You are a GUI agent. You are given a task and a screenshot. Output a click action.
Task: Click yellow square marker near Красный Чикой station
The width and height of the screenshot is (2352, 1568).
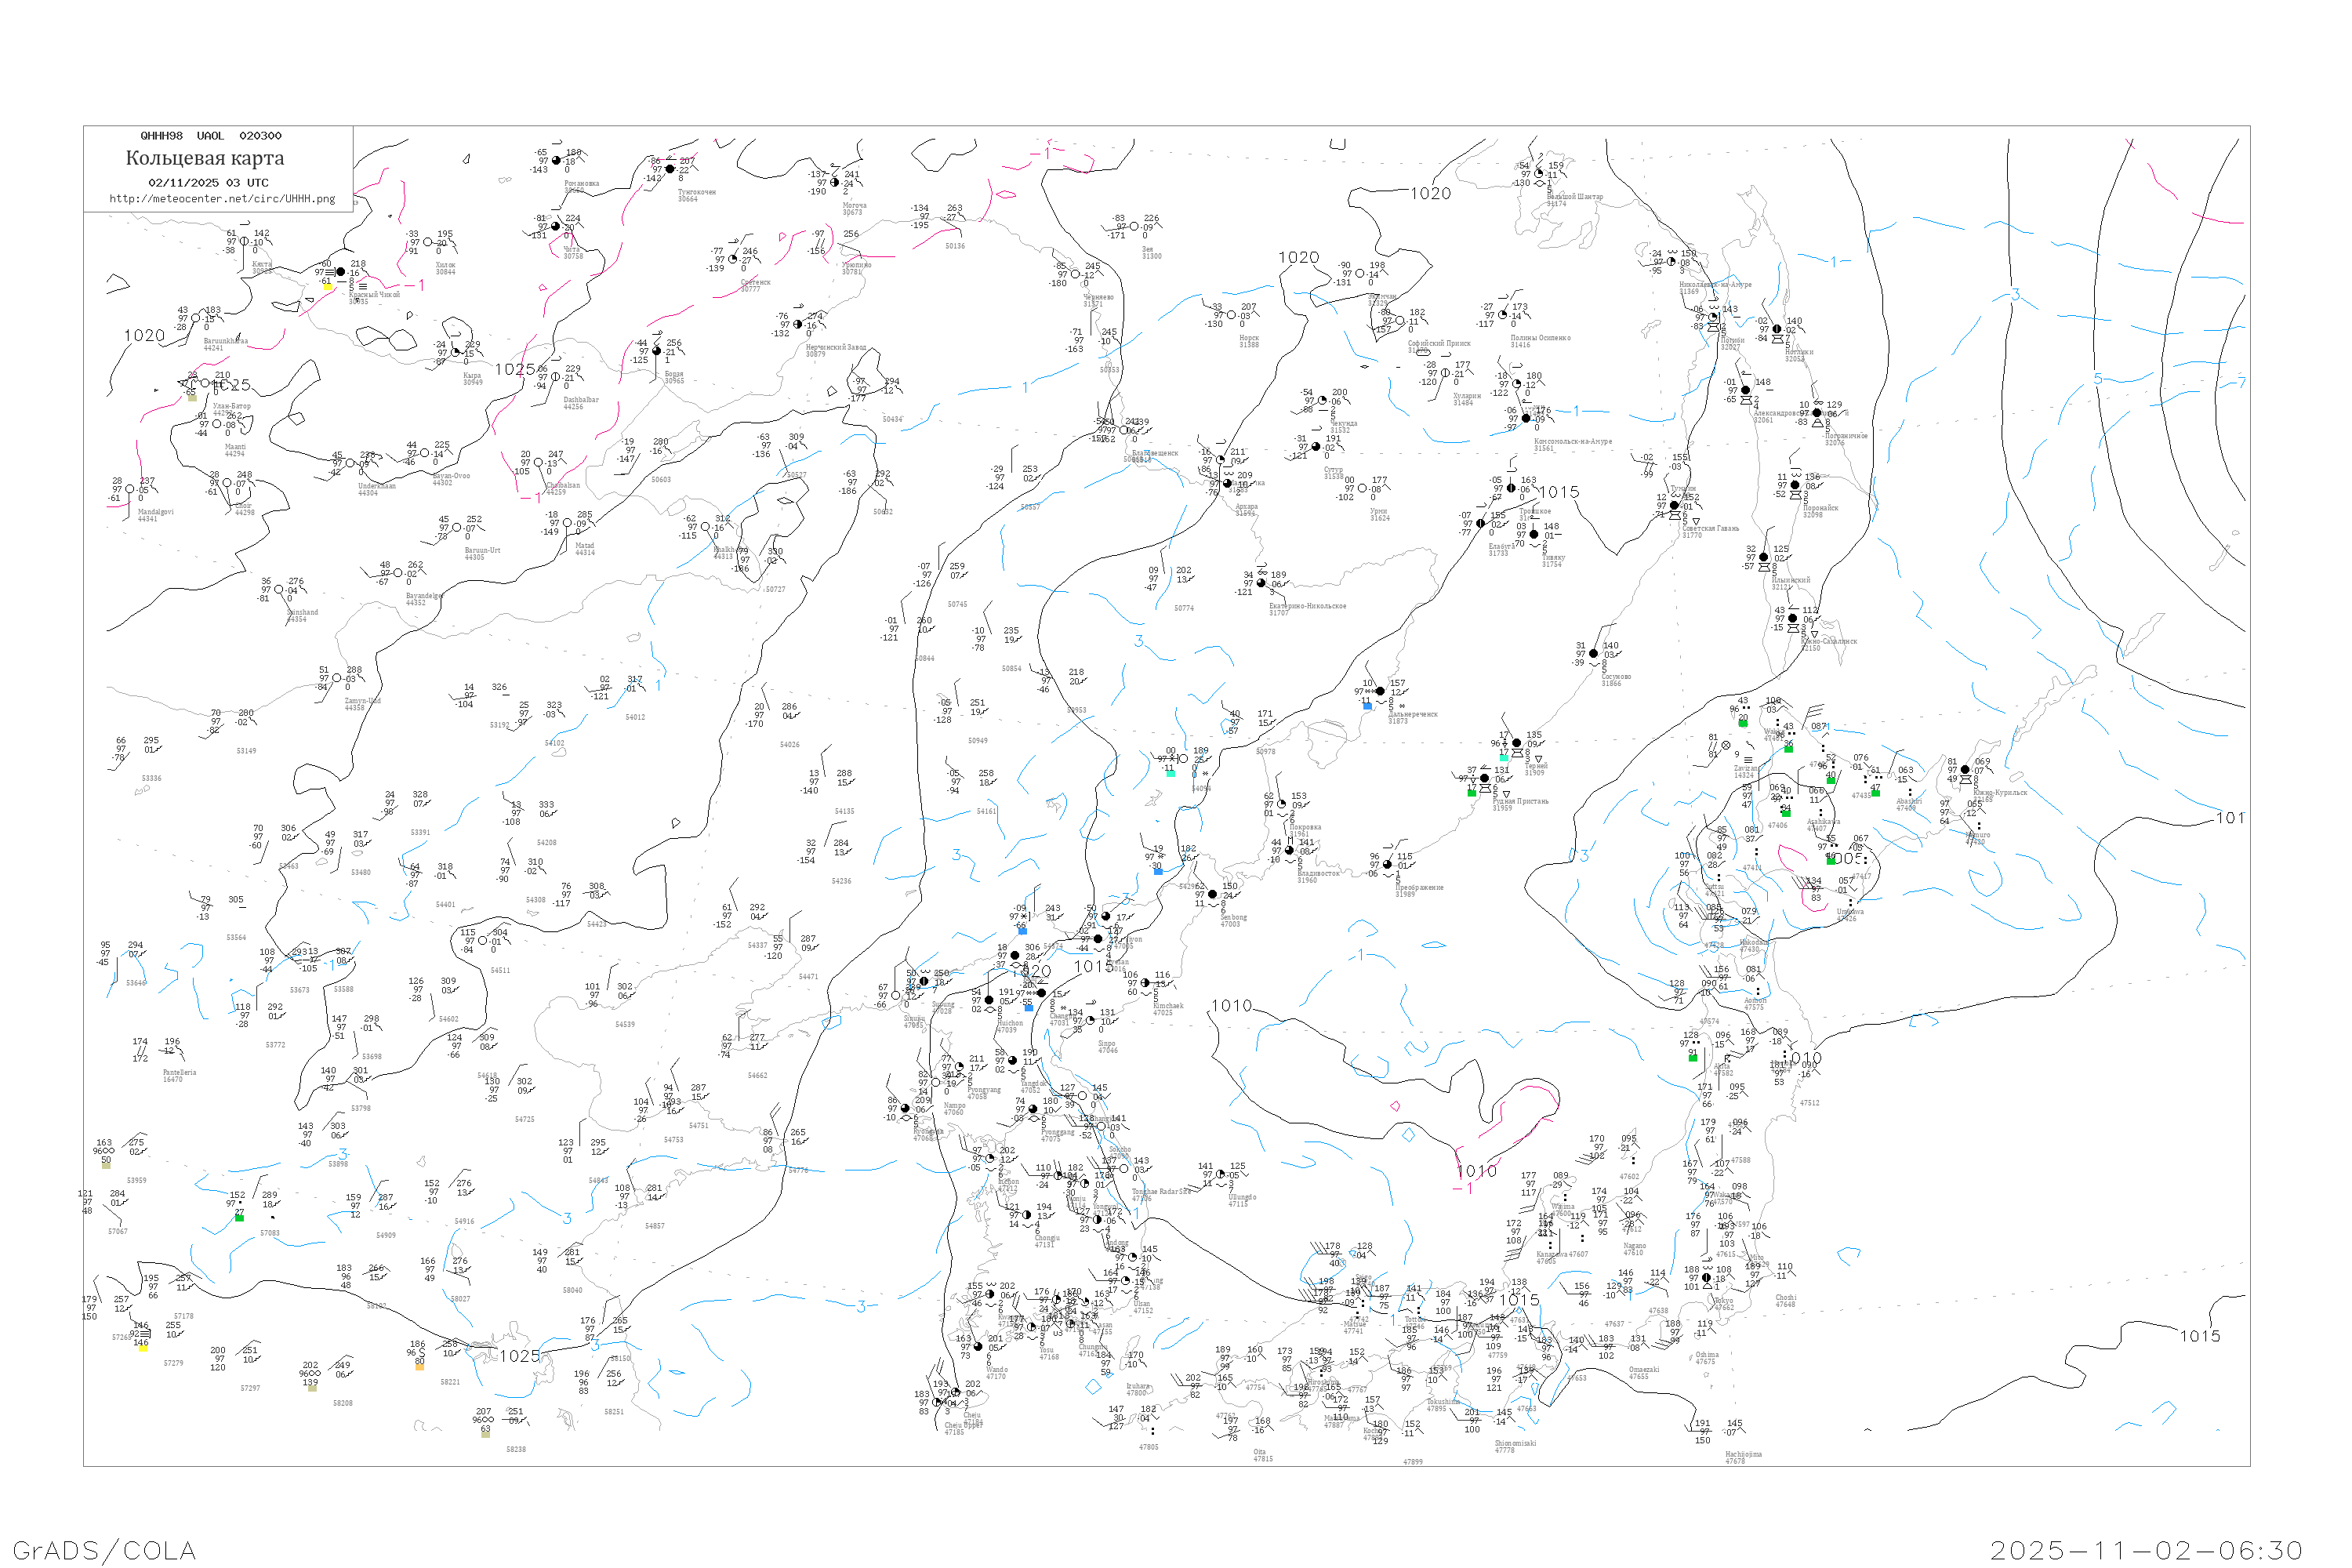(327, 286)
